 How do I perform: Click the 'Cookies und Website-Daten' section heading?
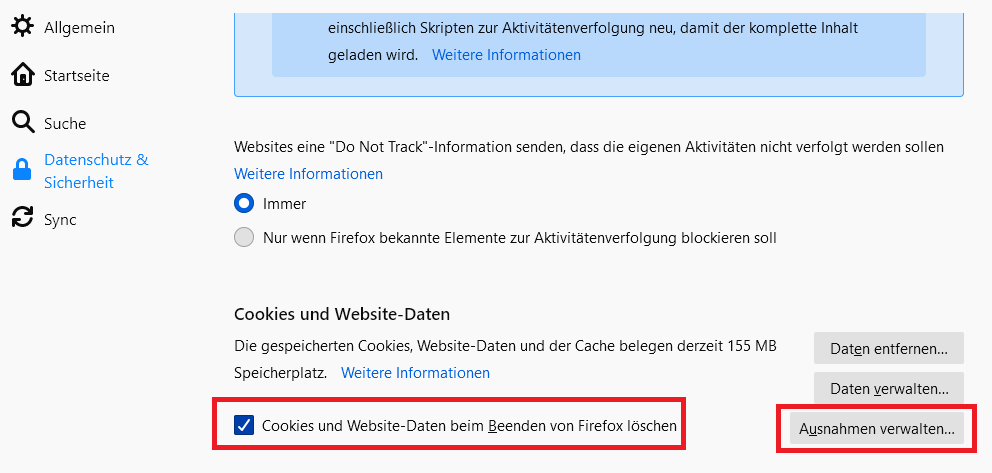[x=342, y=314]
